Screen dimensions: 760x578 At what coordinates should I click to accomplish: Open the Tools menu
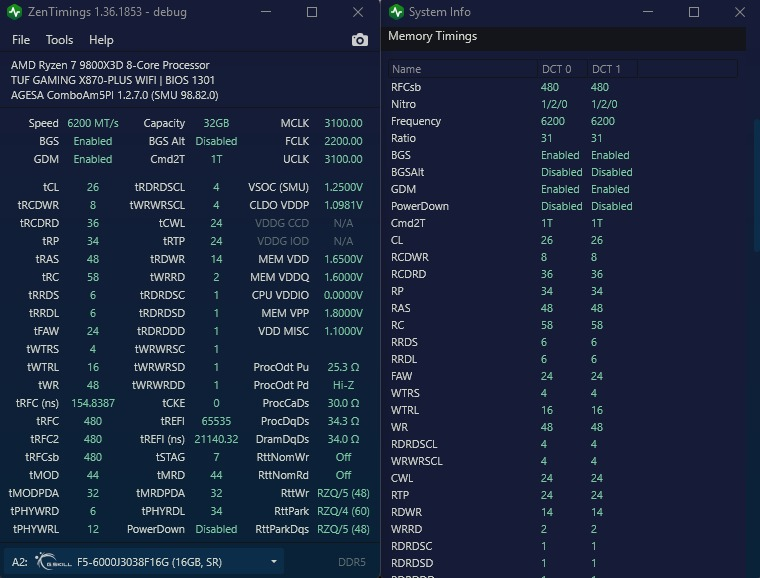(x=59, y=40)
